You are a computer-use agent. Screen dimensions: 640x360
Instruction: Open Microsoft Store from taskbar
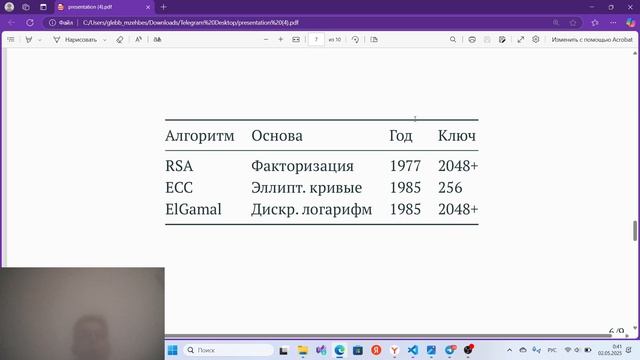click(358, 350)
